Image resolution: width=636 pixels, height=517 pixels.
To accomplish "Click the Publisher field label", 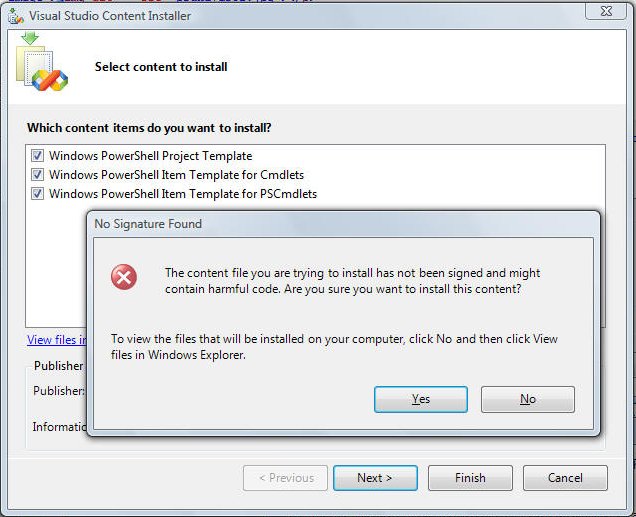I will pos(59,391).
